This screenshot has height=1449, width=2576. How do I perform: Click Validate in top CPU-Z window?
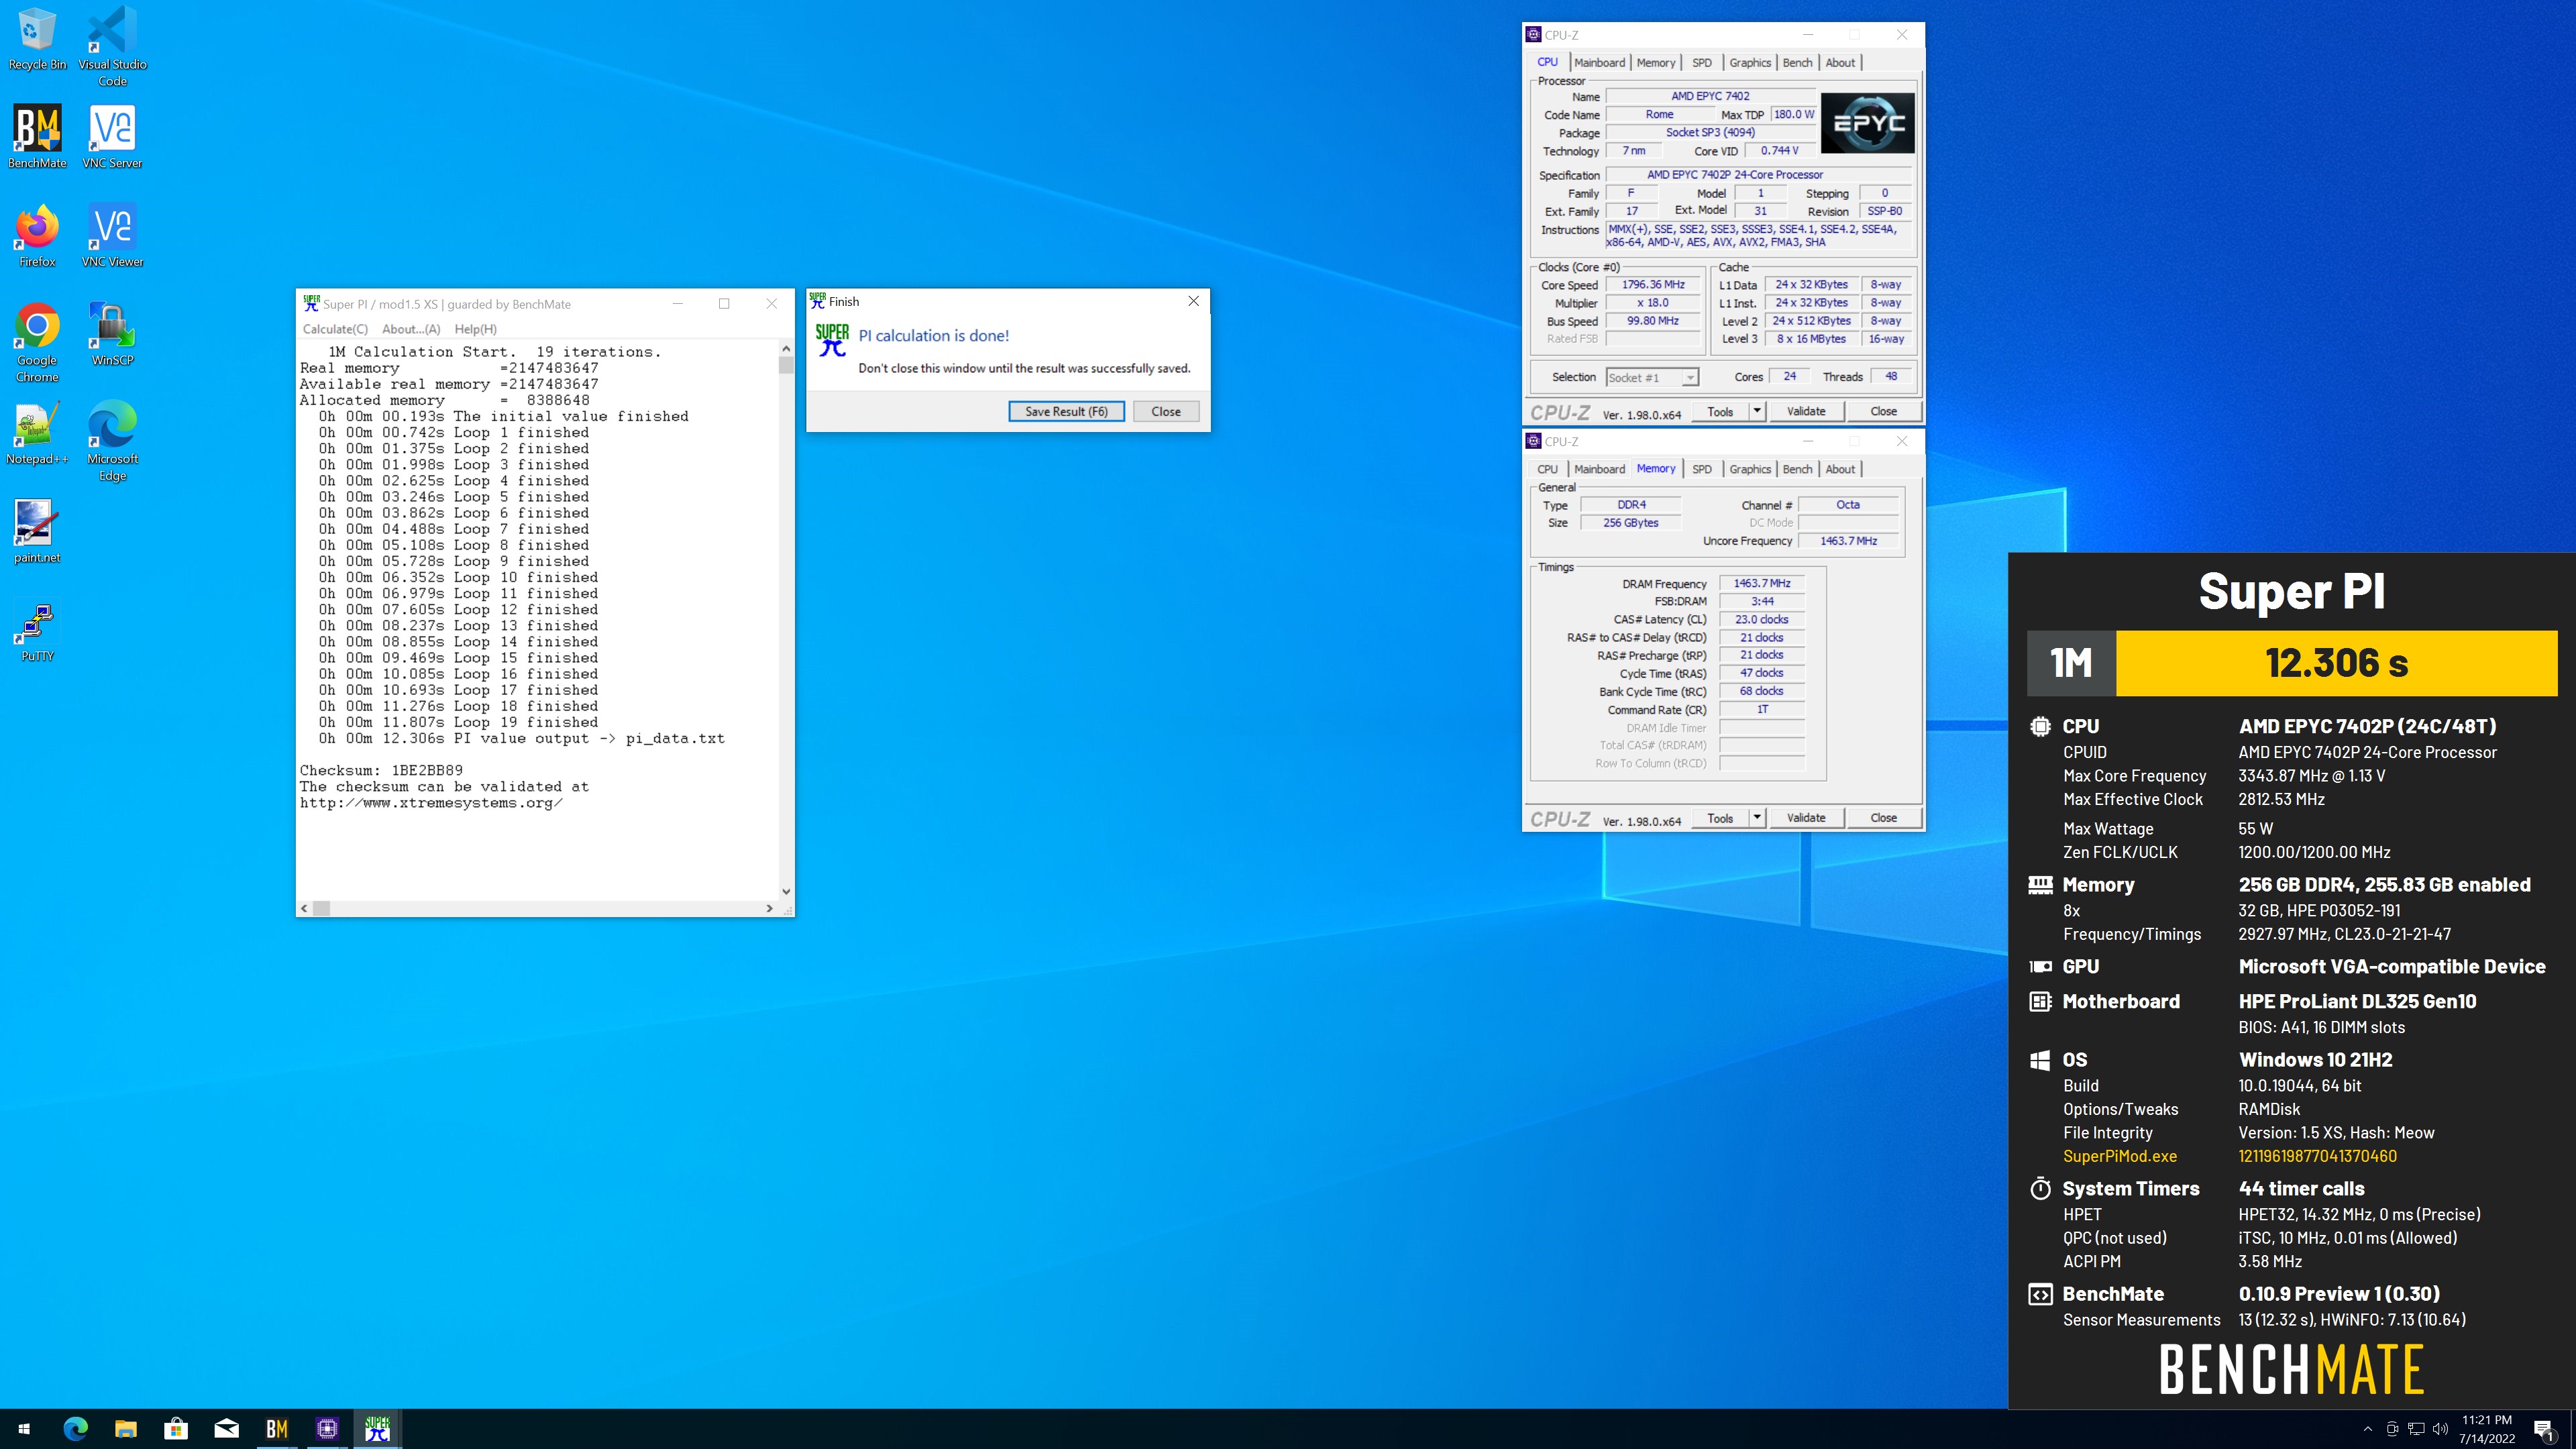1806,411
